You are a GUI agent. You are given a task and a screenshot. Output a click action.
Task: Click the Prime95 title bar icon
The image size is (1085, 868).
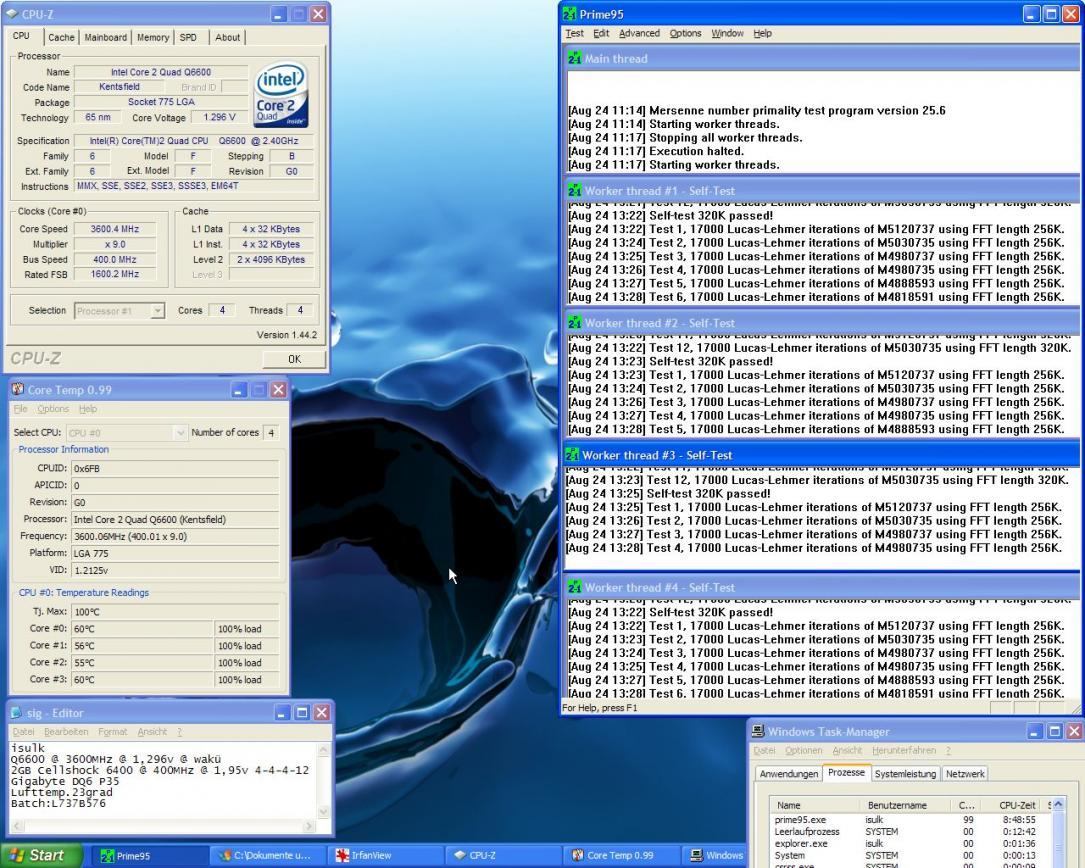click(569, 14)
